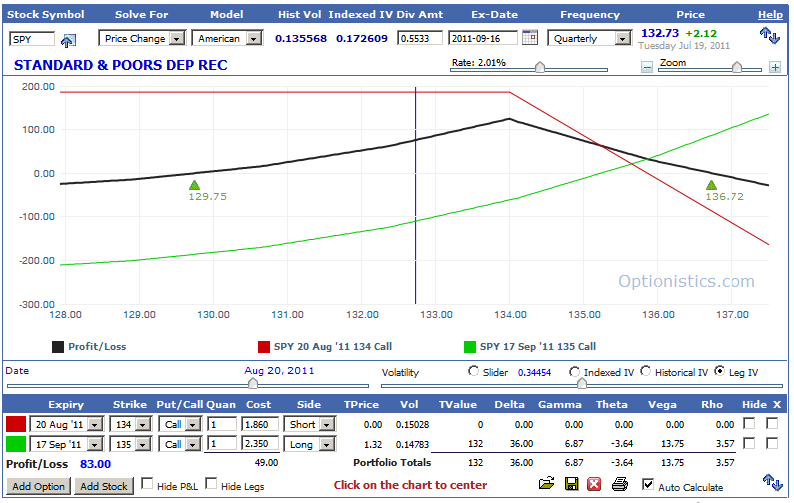Open the Long side dropdown
This screenshot has height=503, width=794.
click(x=309, y=445)
